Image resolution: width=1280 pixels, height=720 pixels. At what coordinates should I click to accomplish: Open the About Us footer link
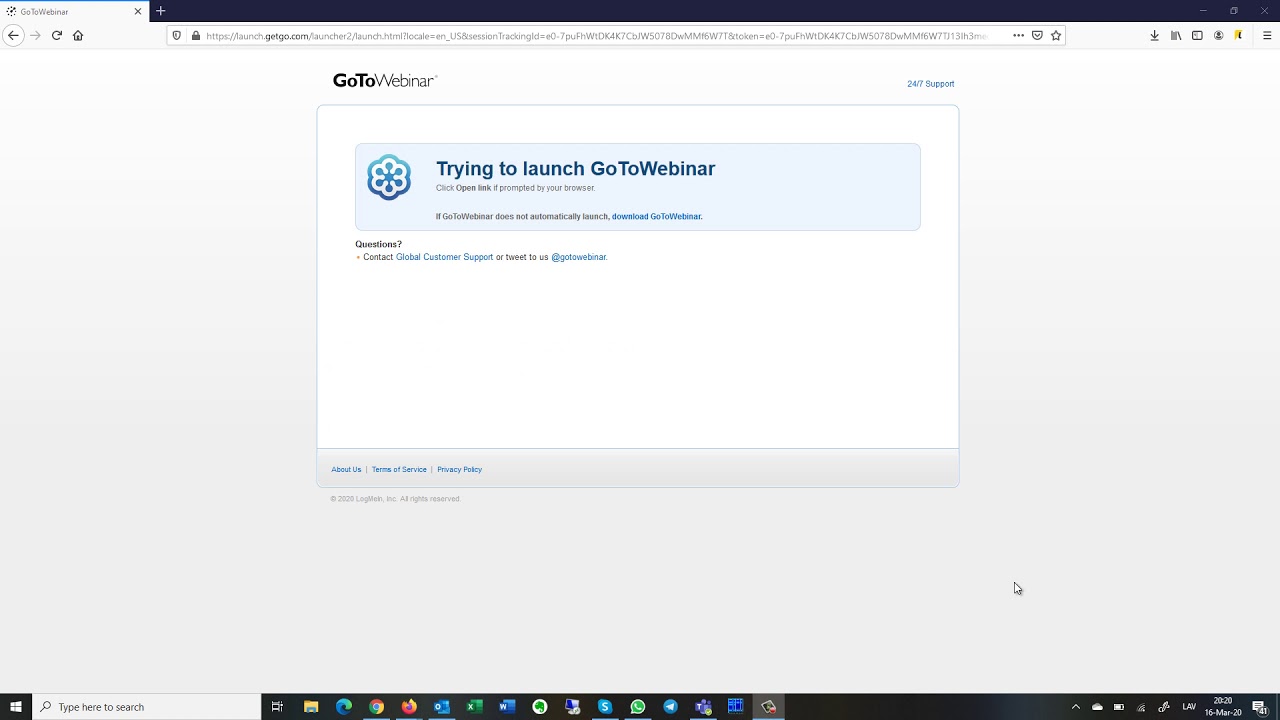[x=346, y=469]
